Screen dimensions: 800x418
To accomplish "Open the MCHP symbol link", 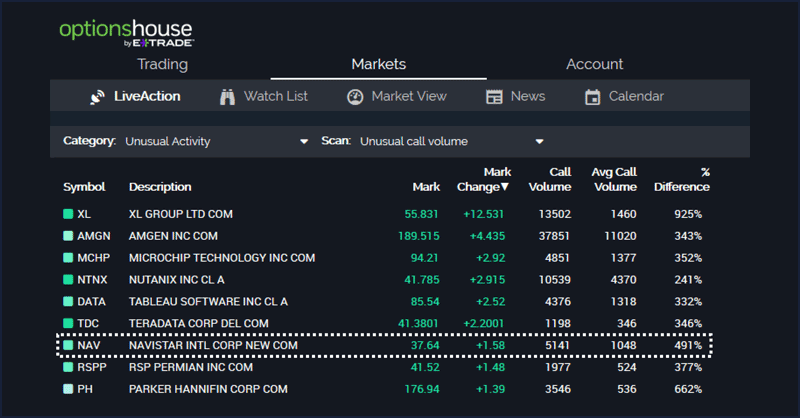I will point(93,258).
